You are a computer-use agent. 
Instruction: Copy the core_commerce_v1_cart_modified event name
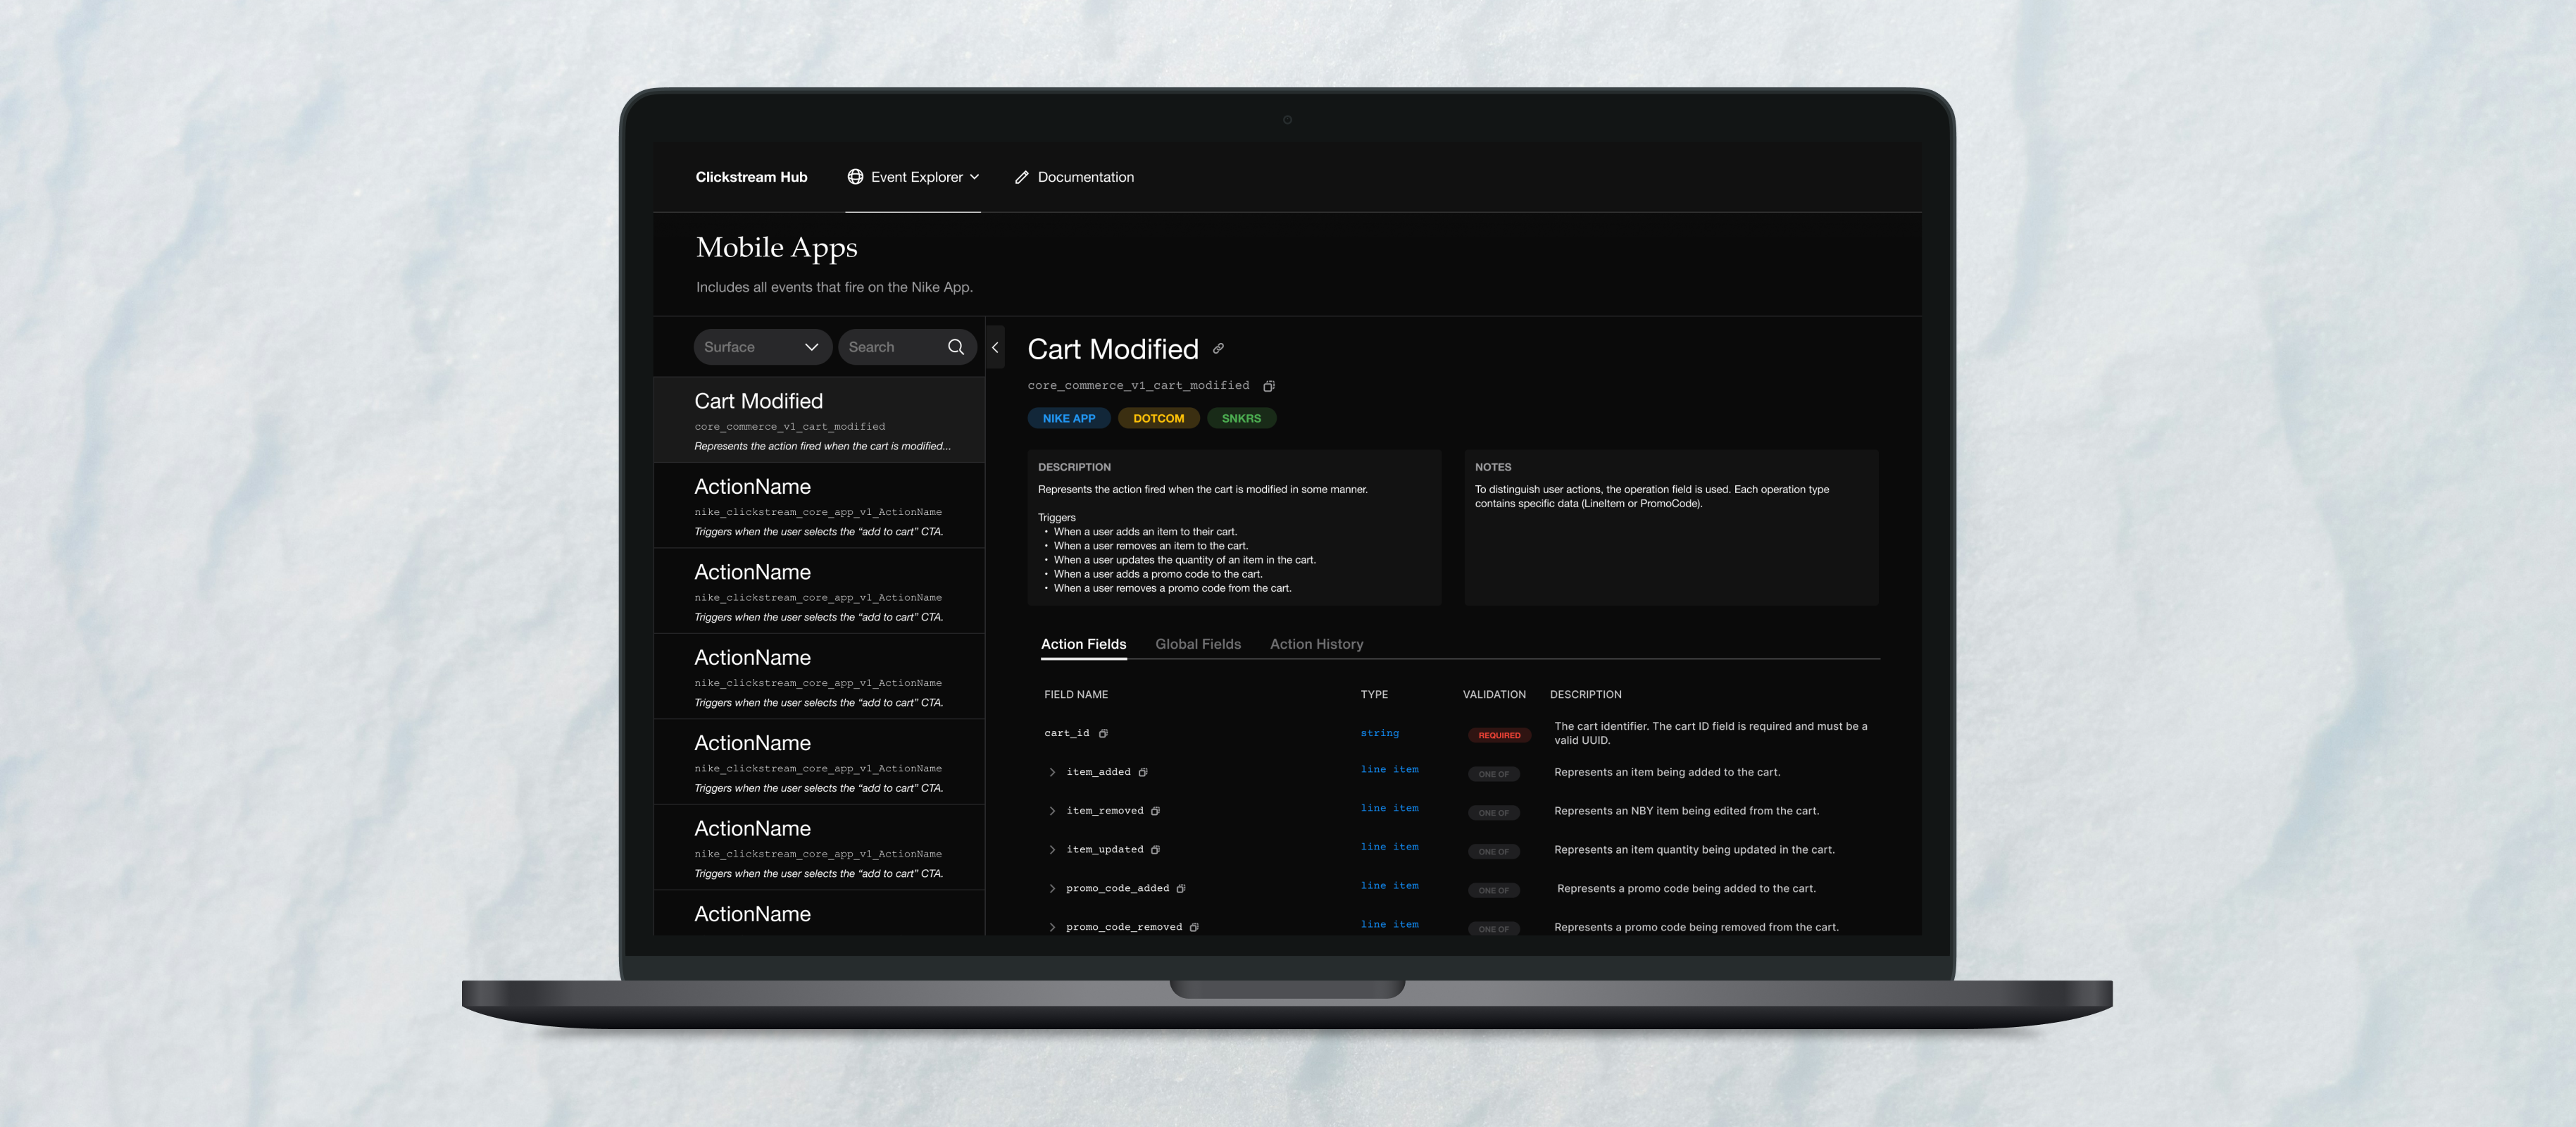coord(1268,386)
